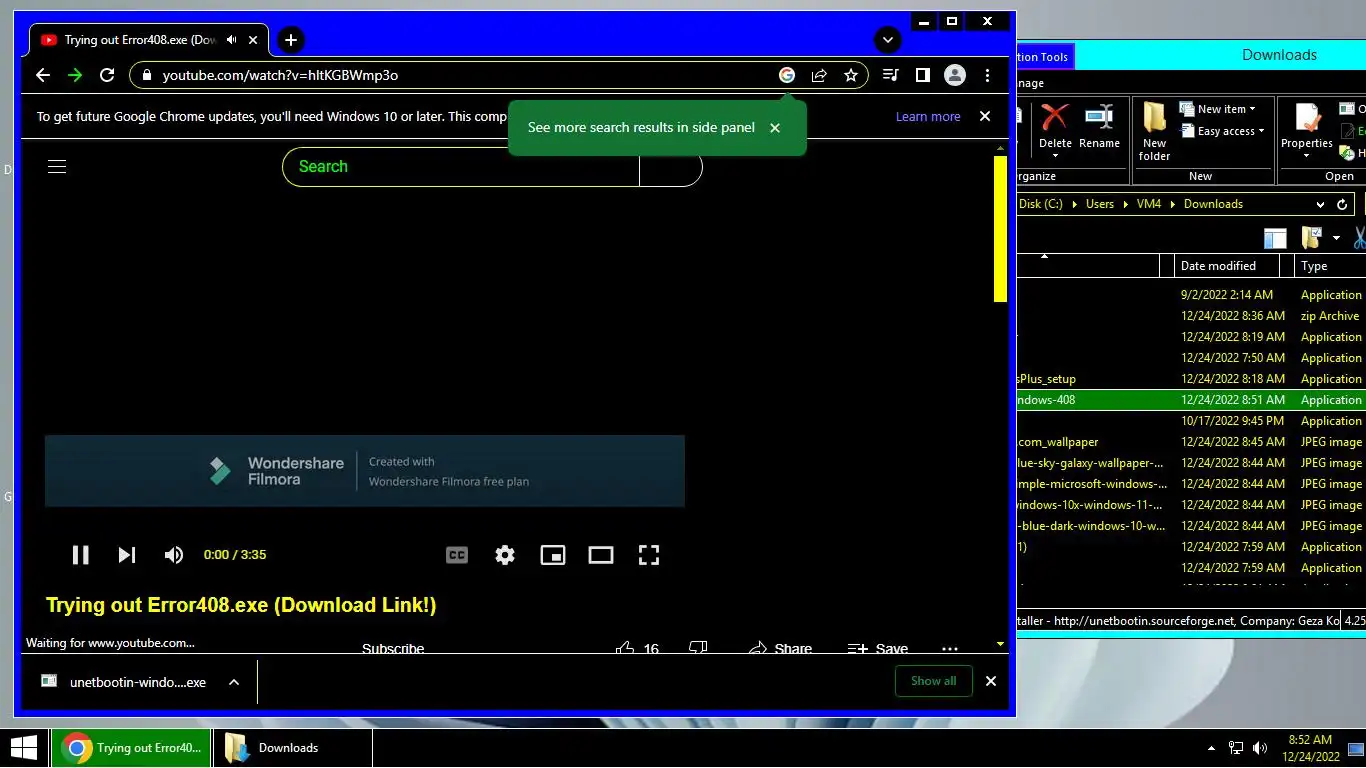Sort by Type column header

[1329, 266]
